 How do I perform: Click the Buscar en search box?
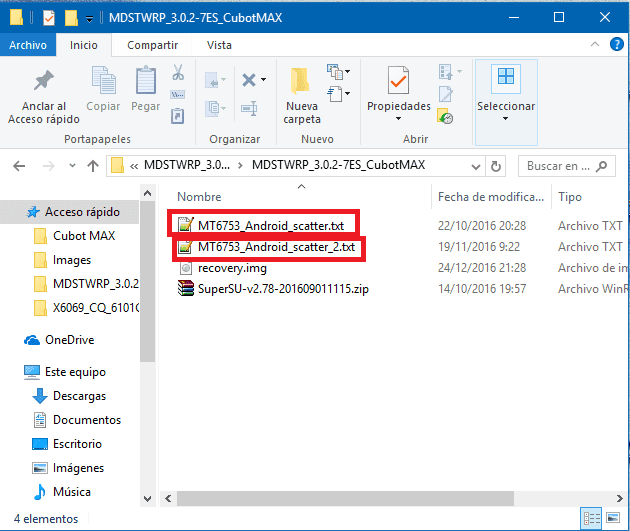coord(566,166)
